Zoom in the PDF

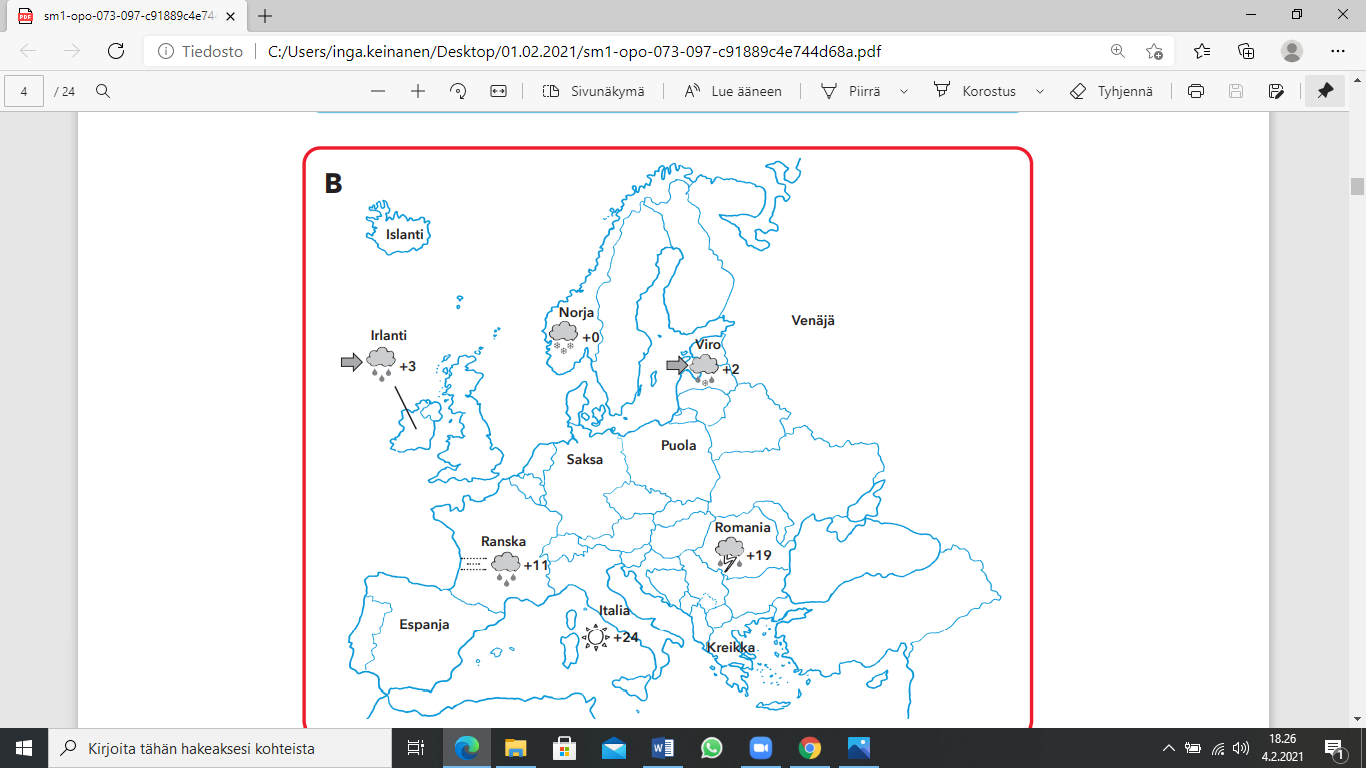click(418, 91)
